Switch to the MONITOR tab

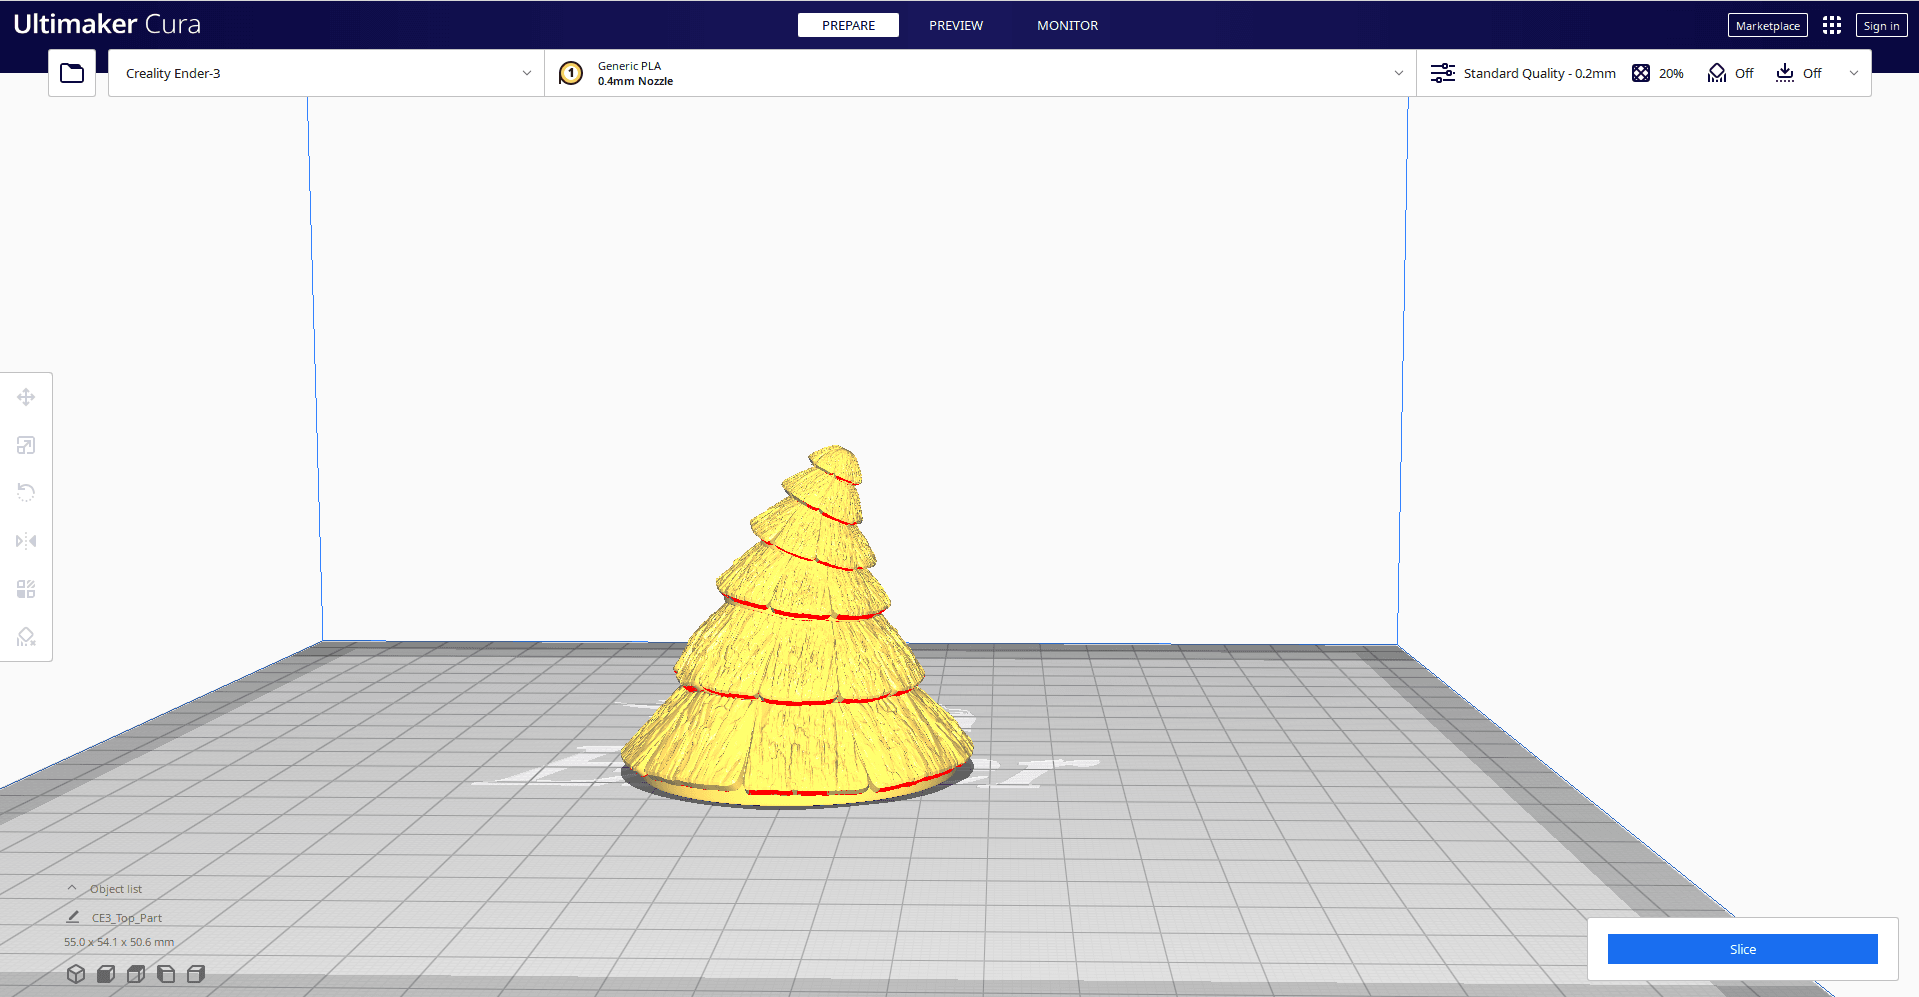click(x=1067, y=25)
